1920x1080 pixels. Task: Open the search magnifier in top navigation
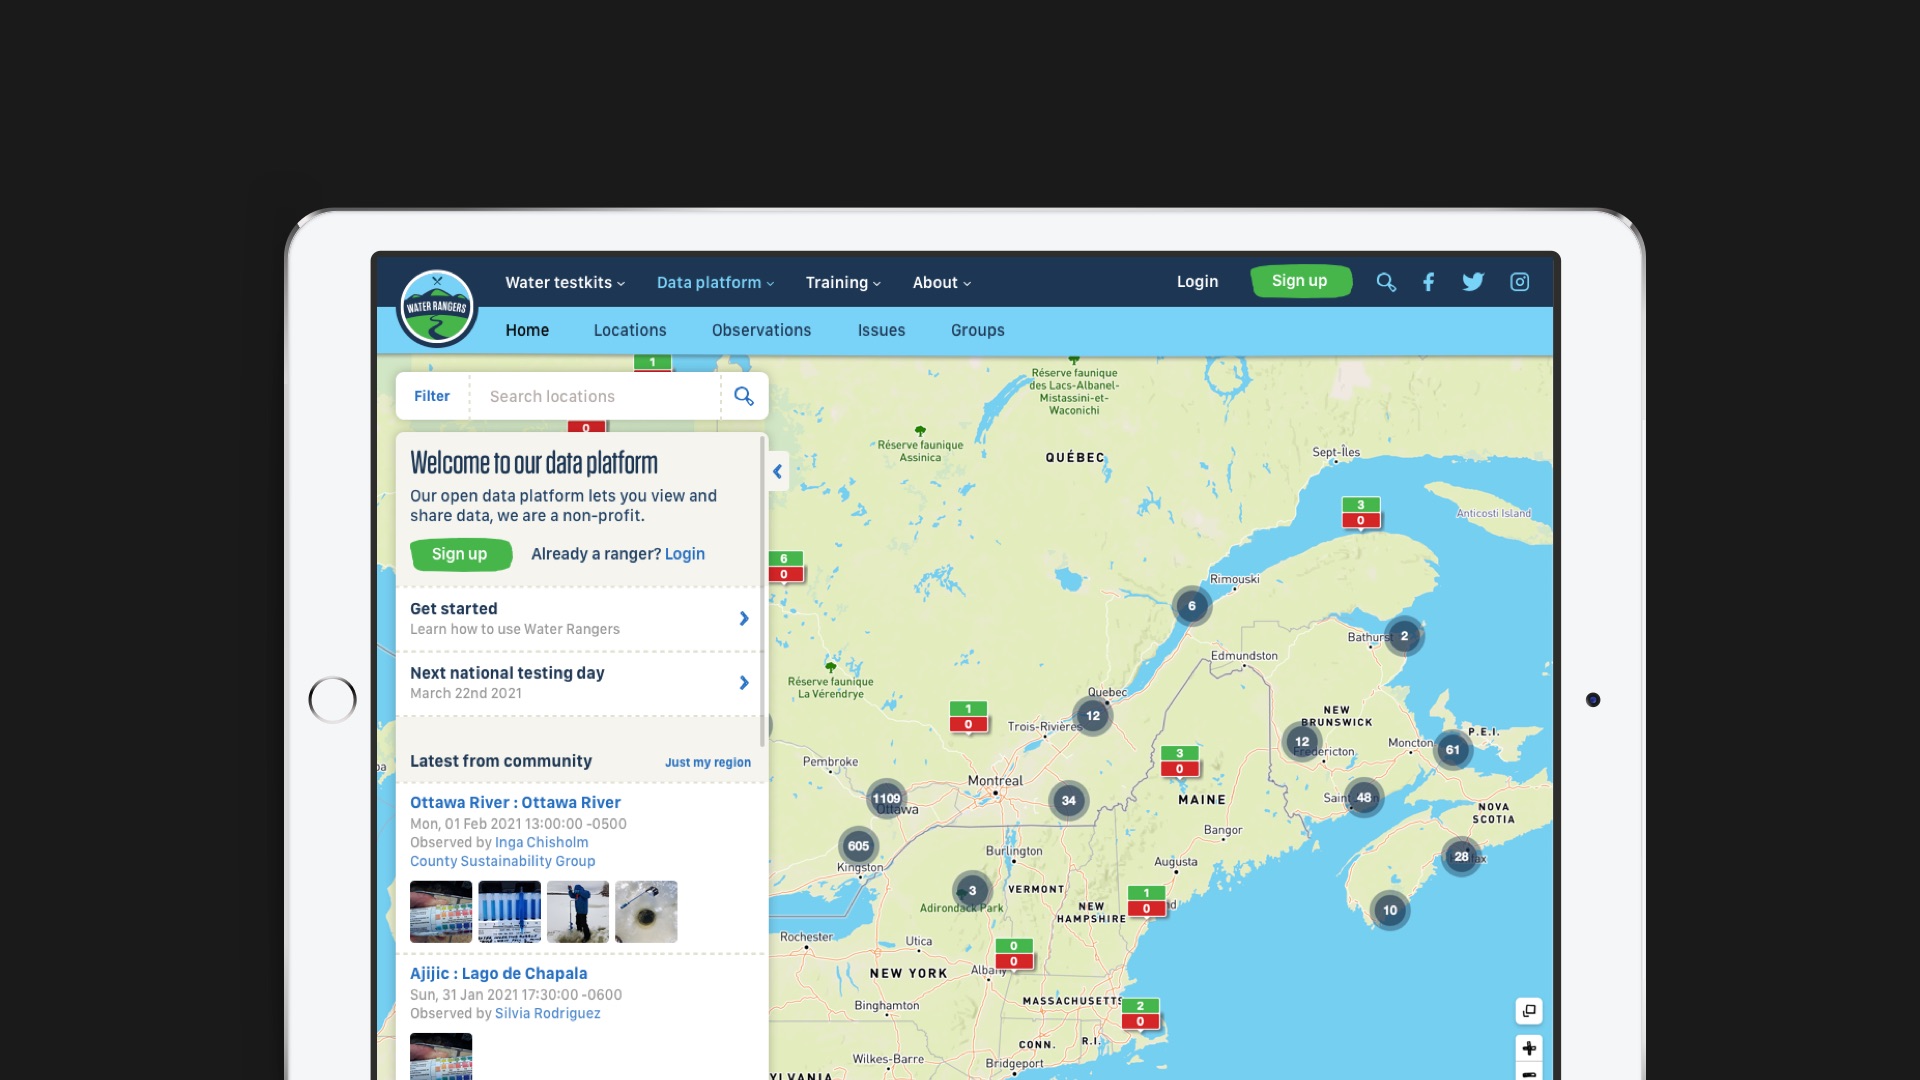pyautogui.click(x=1386, y=282)
